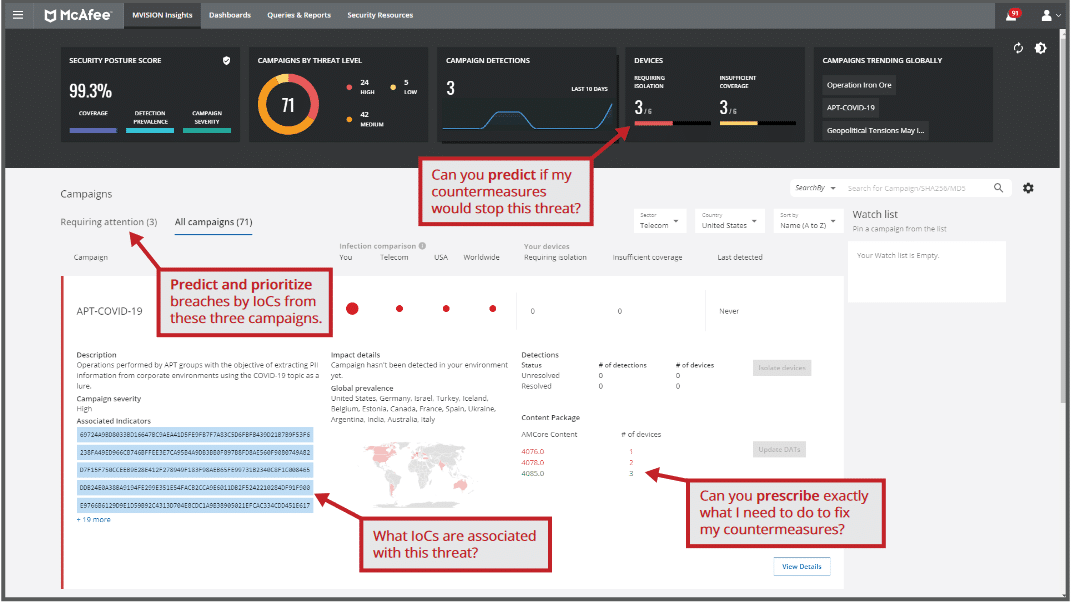This screenshot has height=604, width=1071.
Task: Click the Insufficient Coverage yellow progress bar
Action: 757,124
